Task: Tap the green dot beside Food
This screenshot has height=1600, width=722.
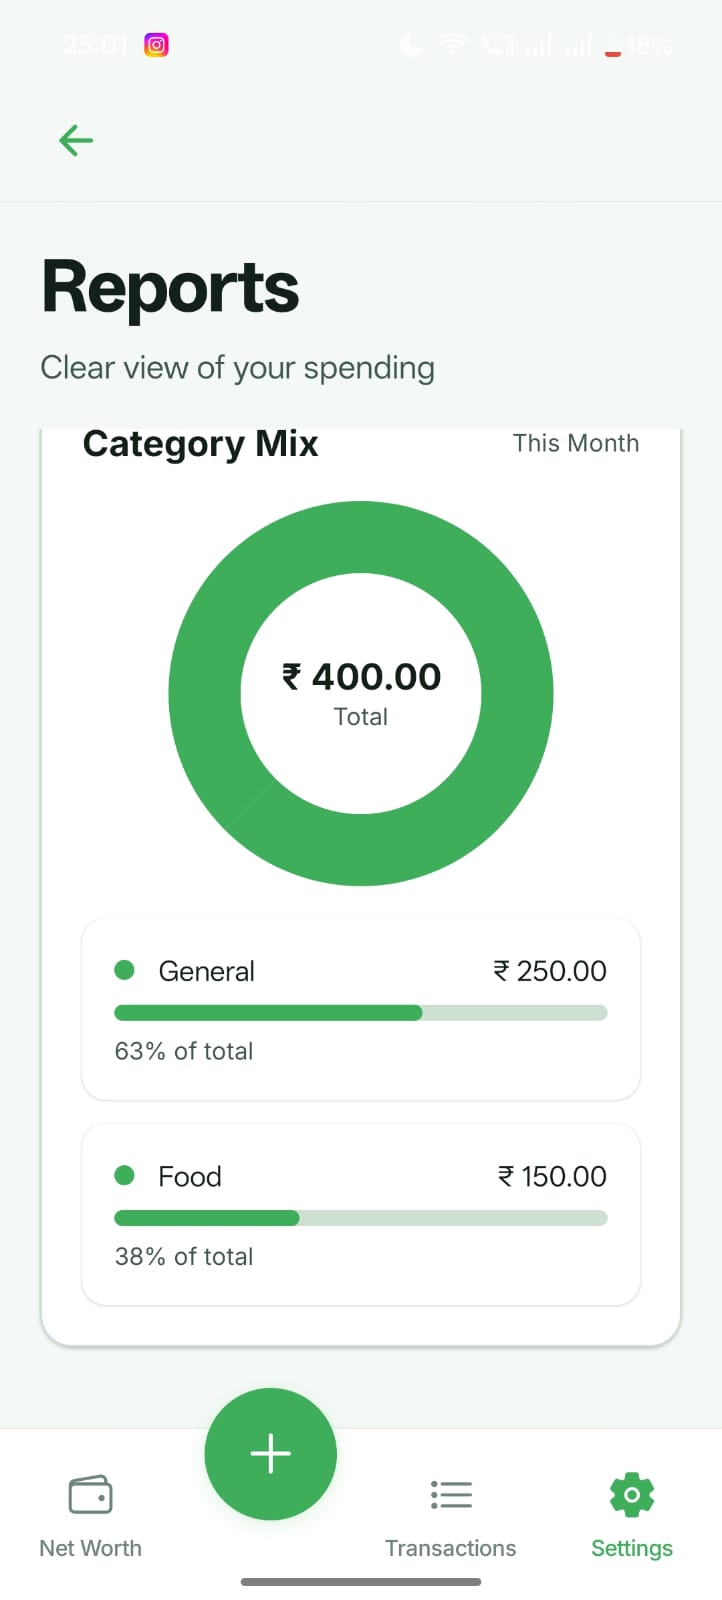Action: [125, 1175]
